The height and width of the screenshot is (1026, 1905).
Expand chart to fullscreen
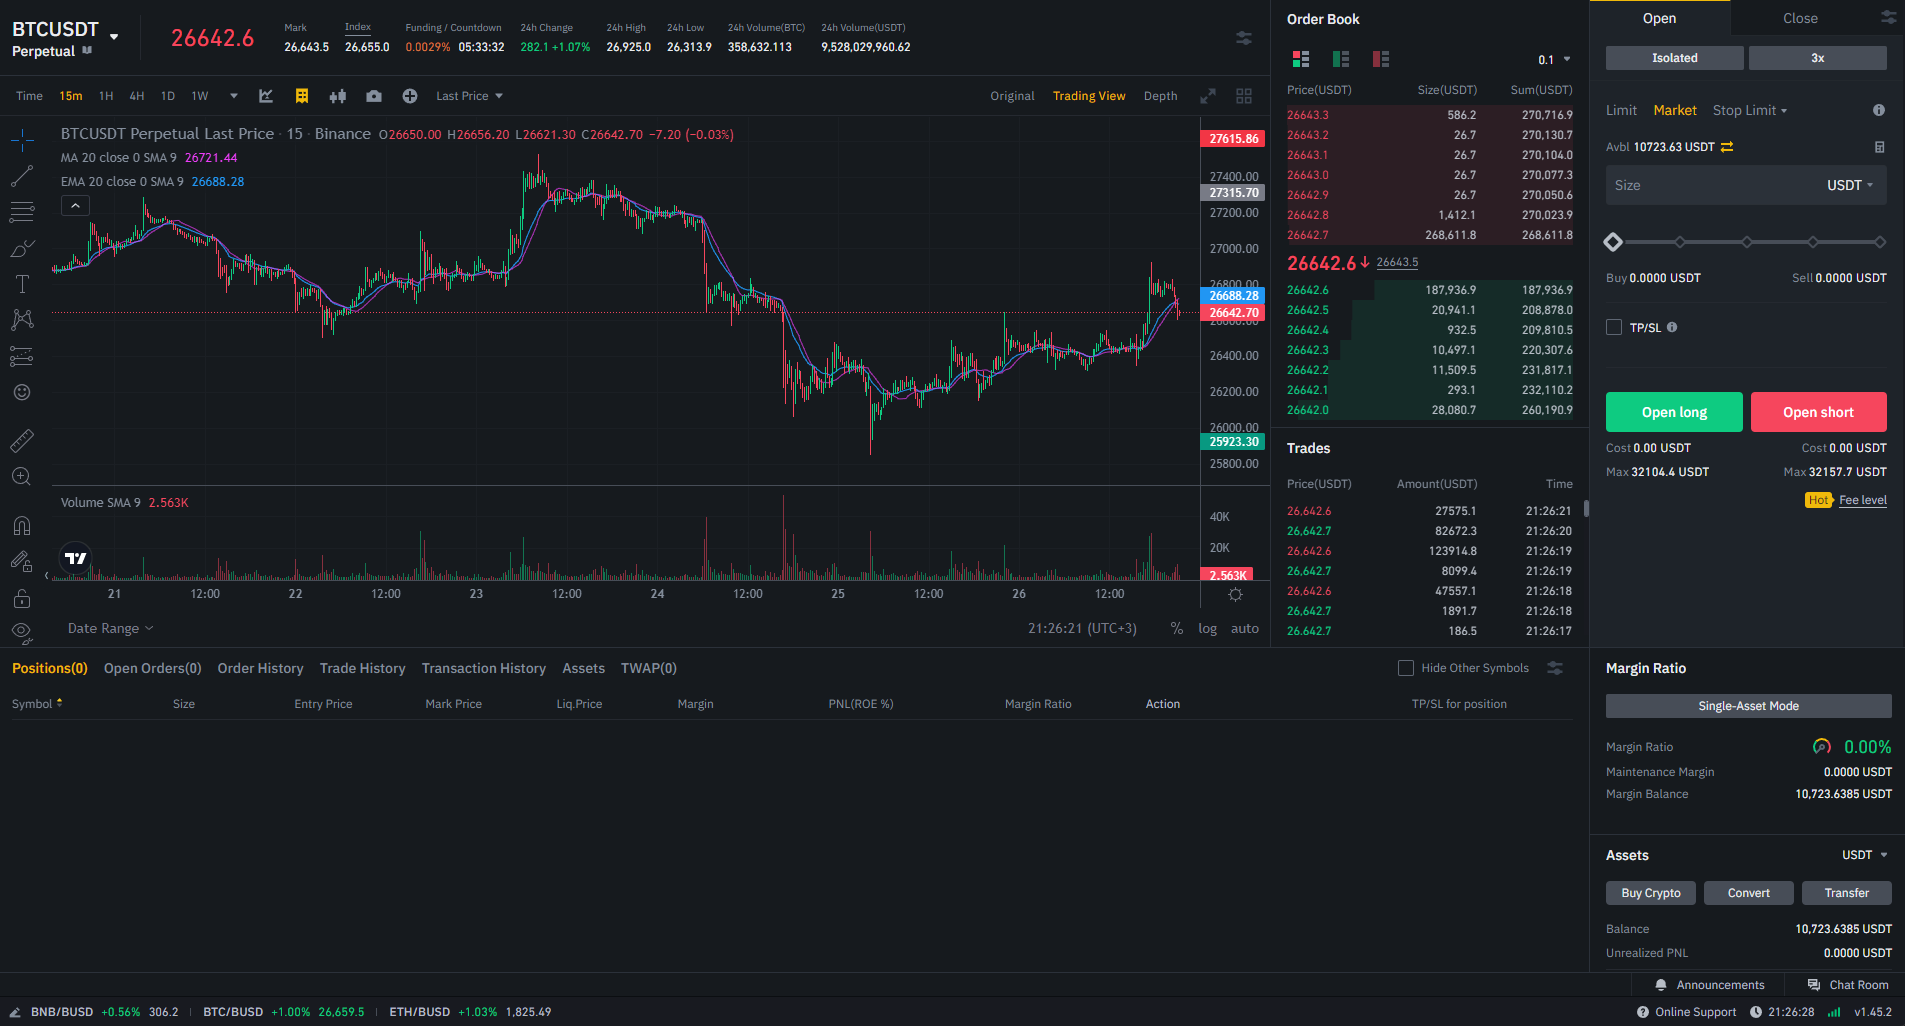coord(1208,96)
